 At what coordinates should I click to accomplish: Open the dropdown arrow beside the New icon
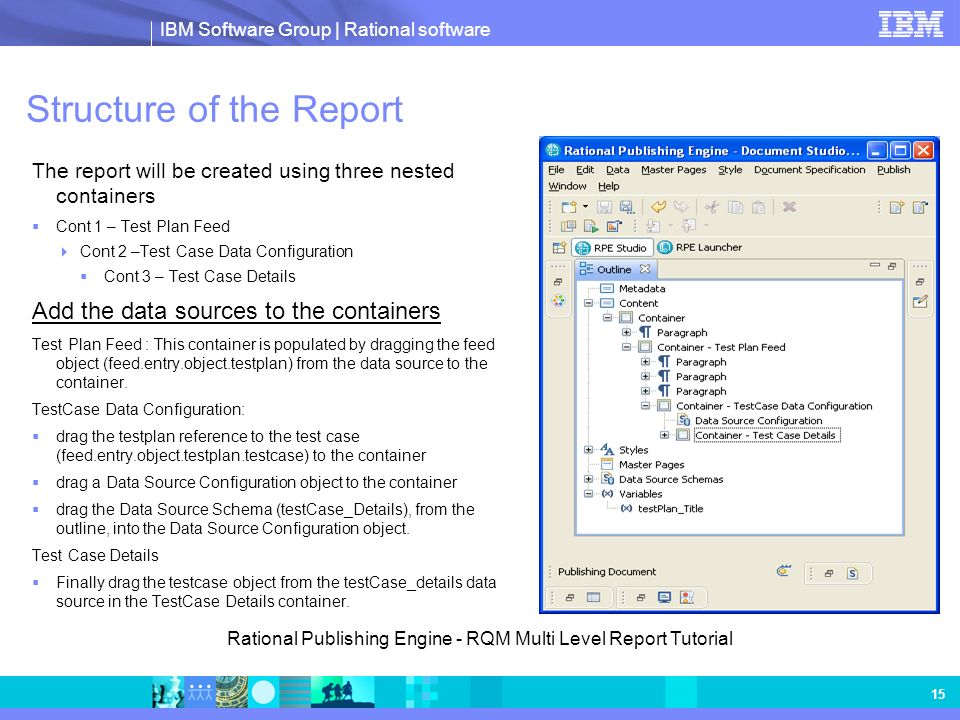tap(585, 207)
